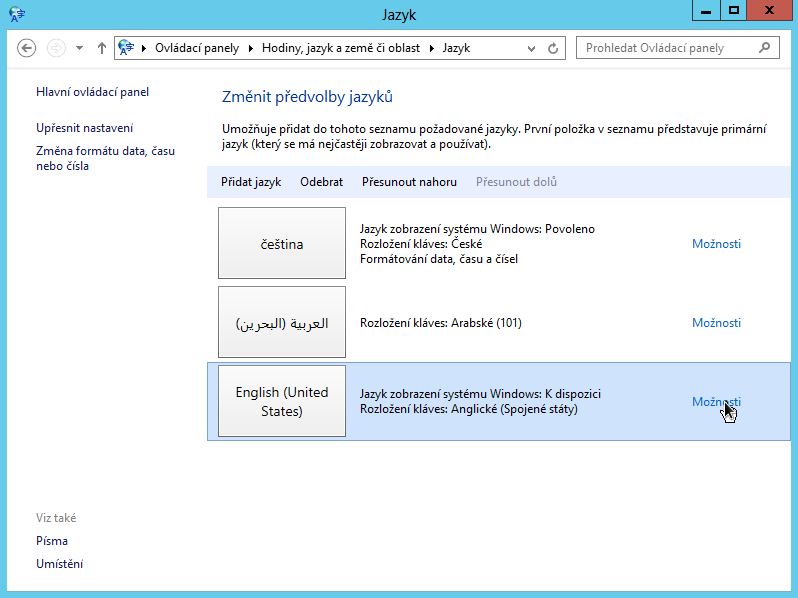Image resolution: width=798 pixels, height=598 pixels.
Task: Open the Písma link under Viz také
Action: coord(52,541)
